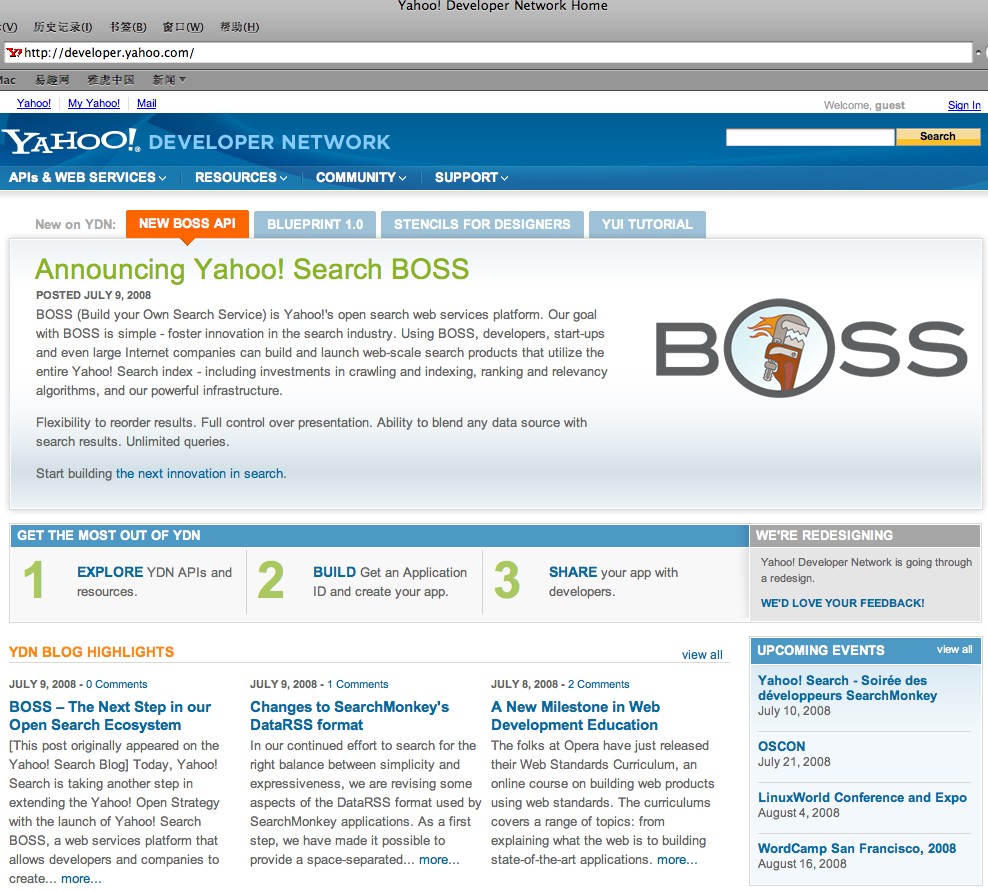Viewport: 988px width, 892px height.
Task: Open the 书签(B) bookmarks menu
Action: point(127,27)
